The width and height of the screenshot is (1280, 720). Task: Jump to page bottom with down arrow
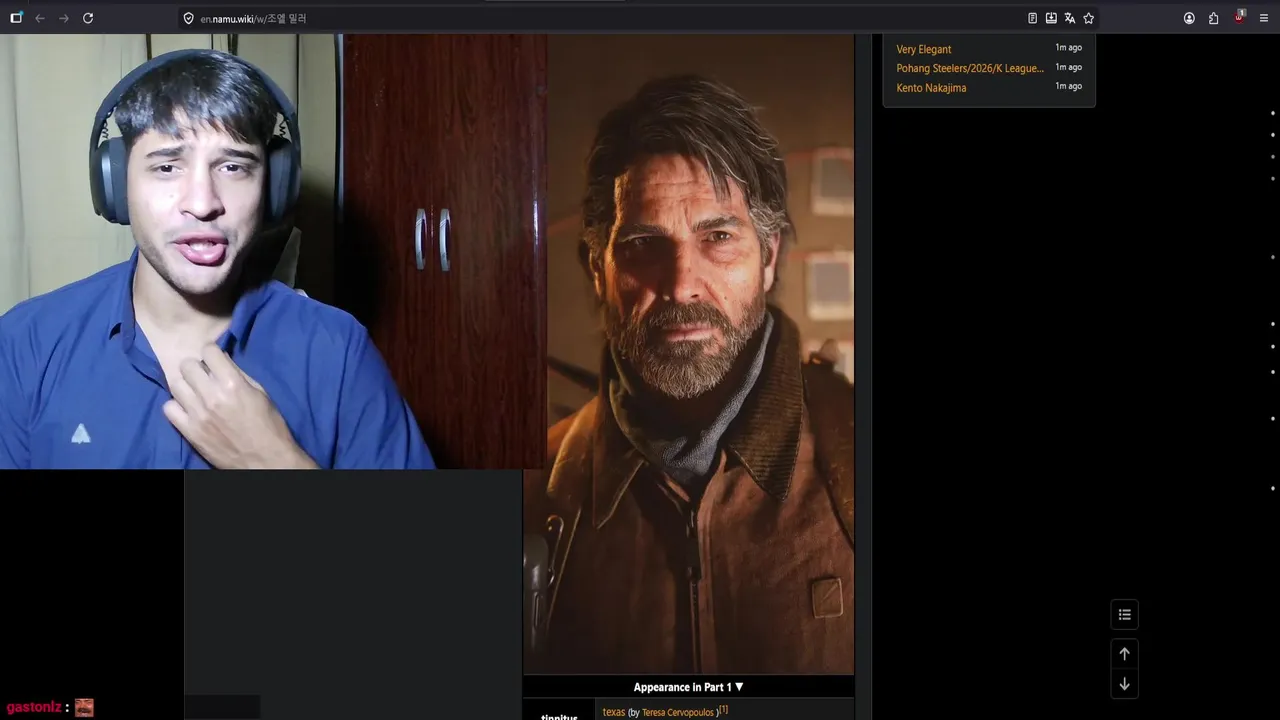point(1124,684)
